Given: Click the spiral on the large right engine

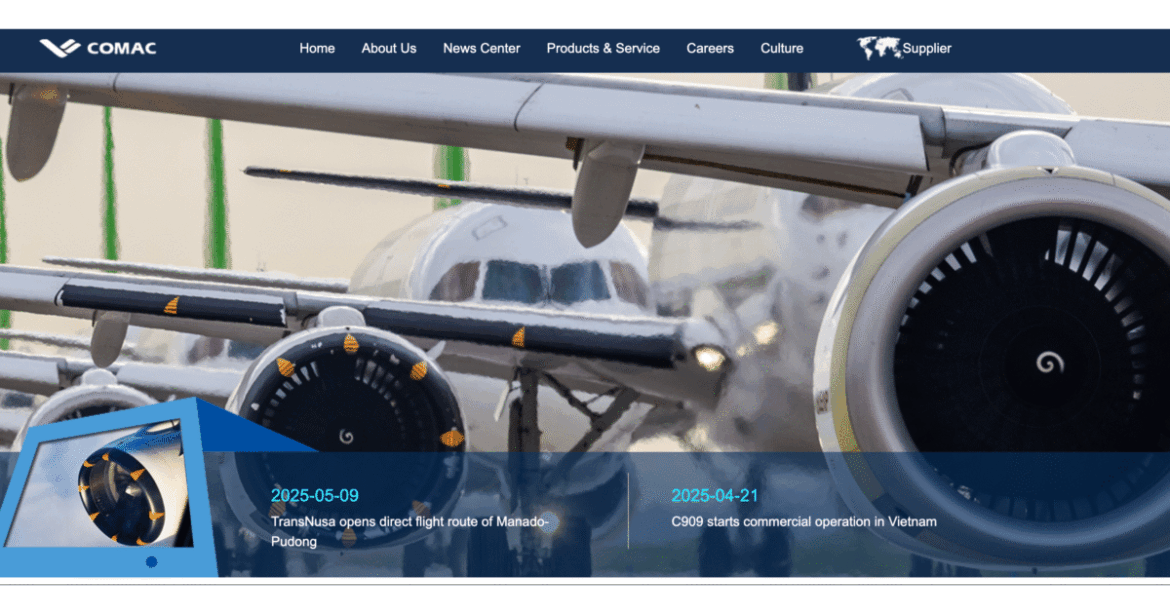Looking at the screenshot, I should tap(1049, 362).
